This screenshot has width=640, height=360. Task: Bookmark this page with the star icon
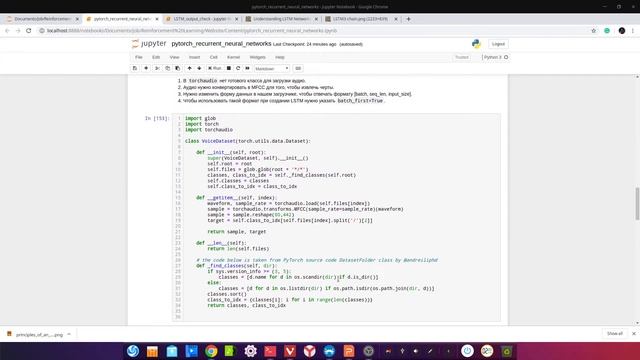point(593,31)
